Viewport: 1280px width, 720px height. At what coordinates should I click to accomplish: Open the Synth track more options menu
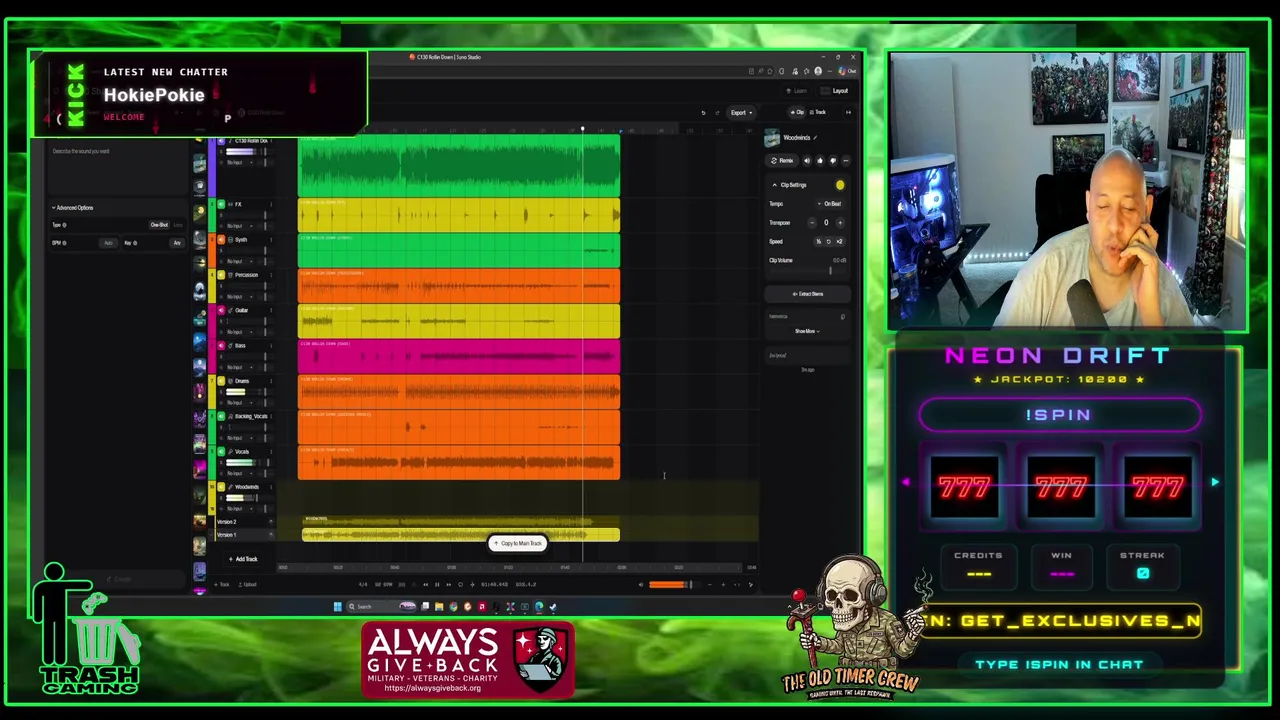(271, 239)
